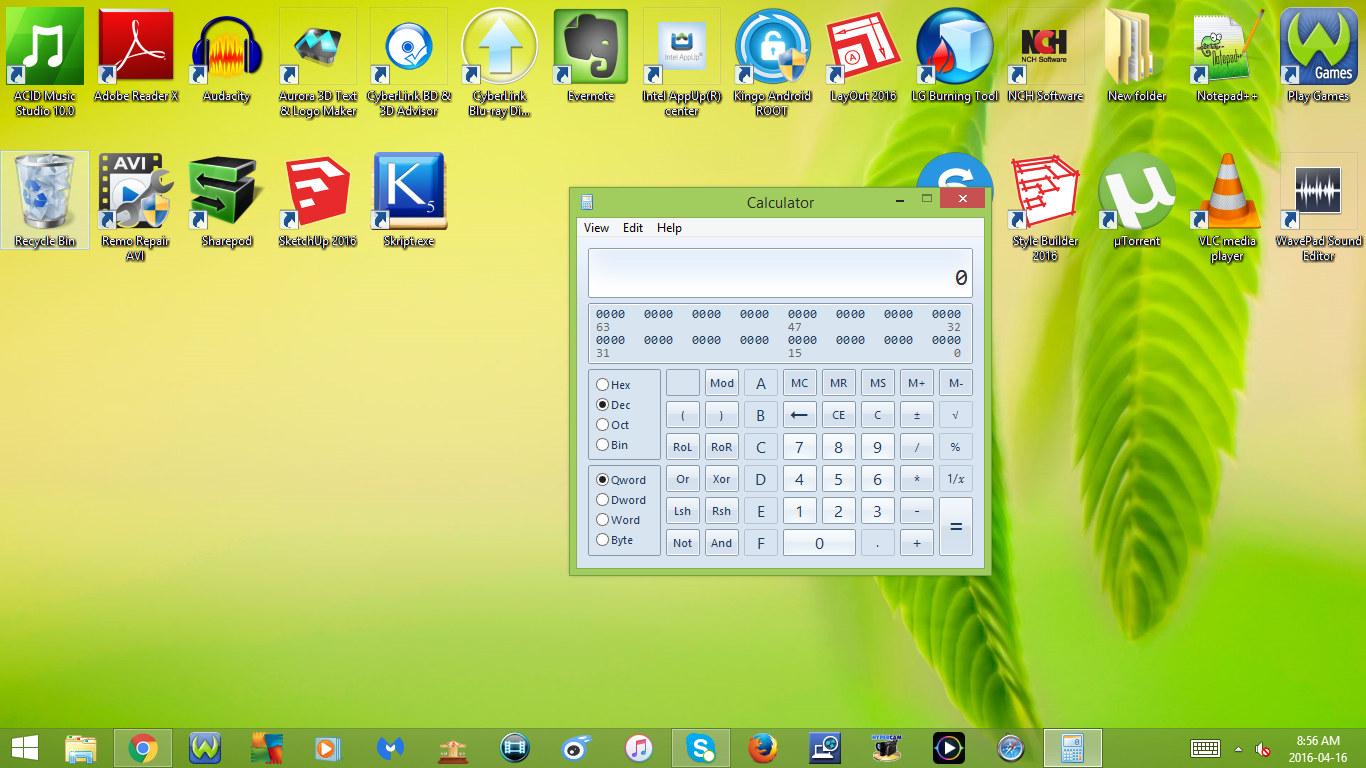Viewport: 1366px width, 768px height.
Task: Select Byte word size
Action: click(x=603, y=540)
